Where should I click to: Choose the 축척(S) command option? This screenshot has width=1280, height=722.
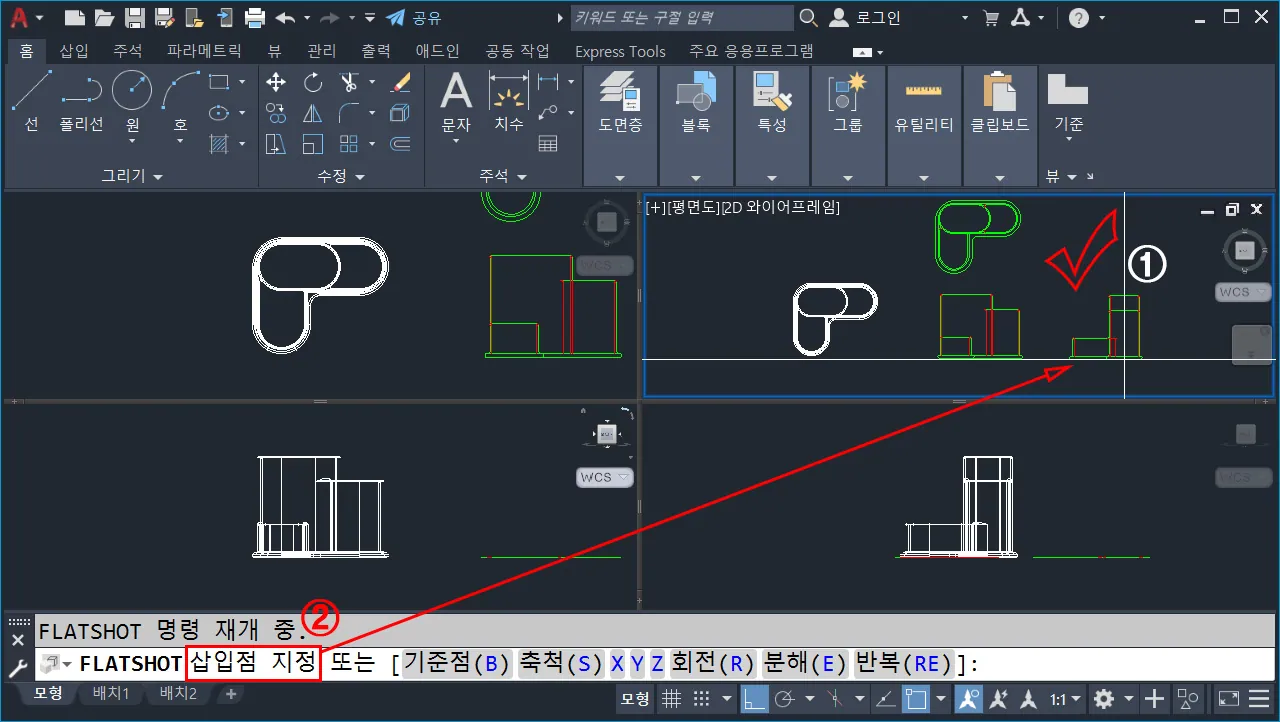point(562,664)
